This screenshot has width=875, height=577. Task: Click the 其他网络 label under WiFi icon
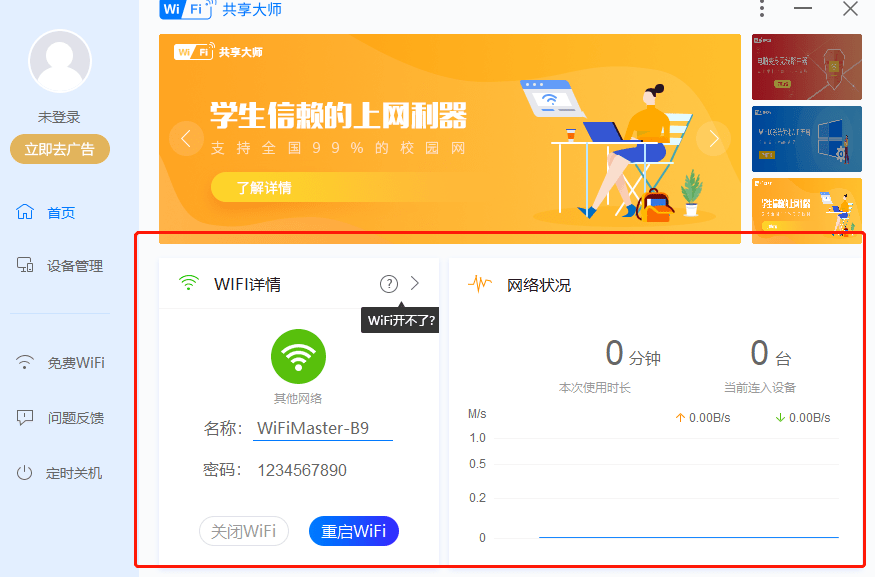(x=298, y=398)
